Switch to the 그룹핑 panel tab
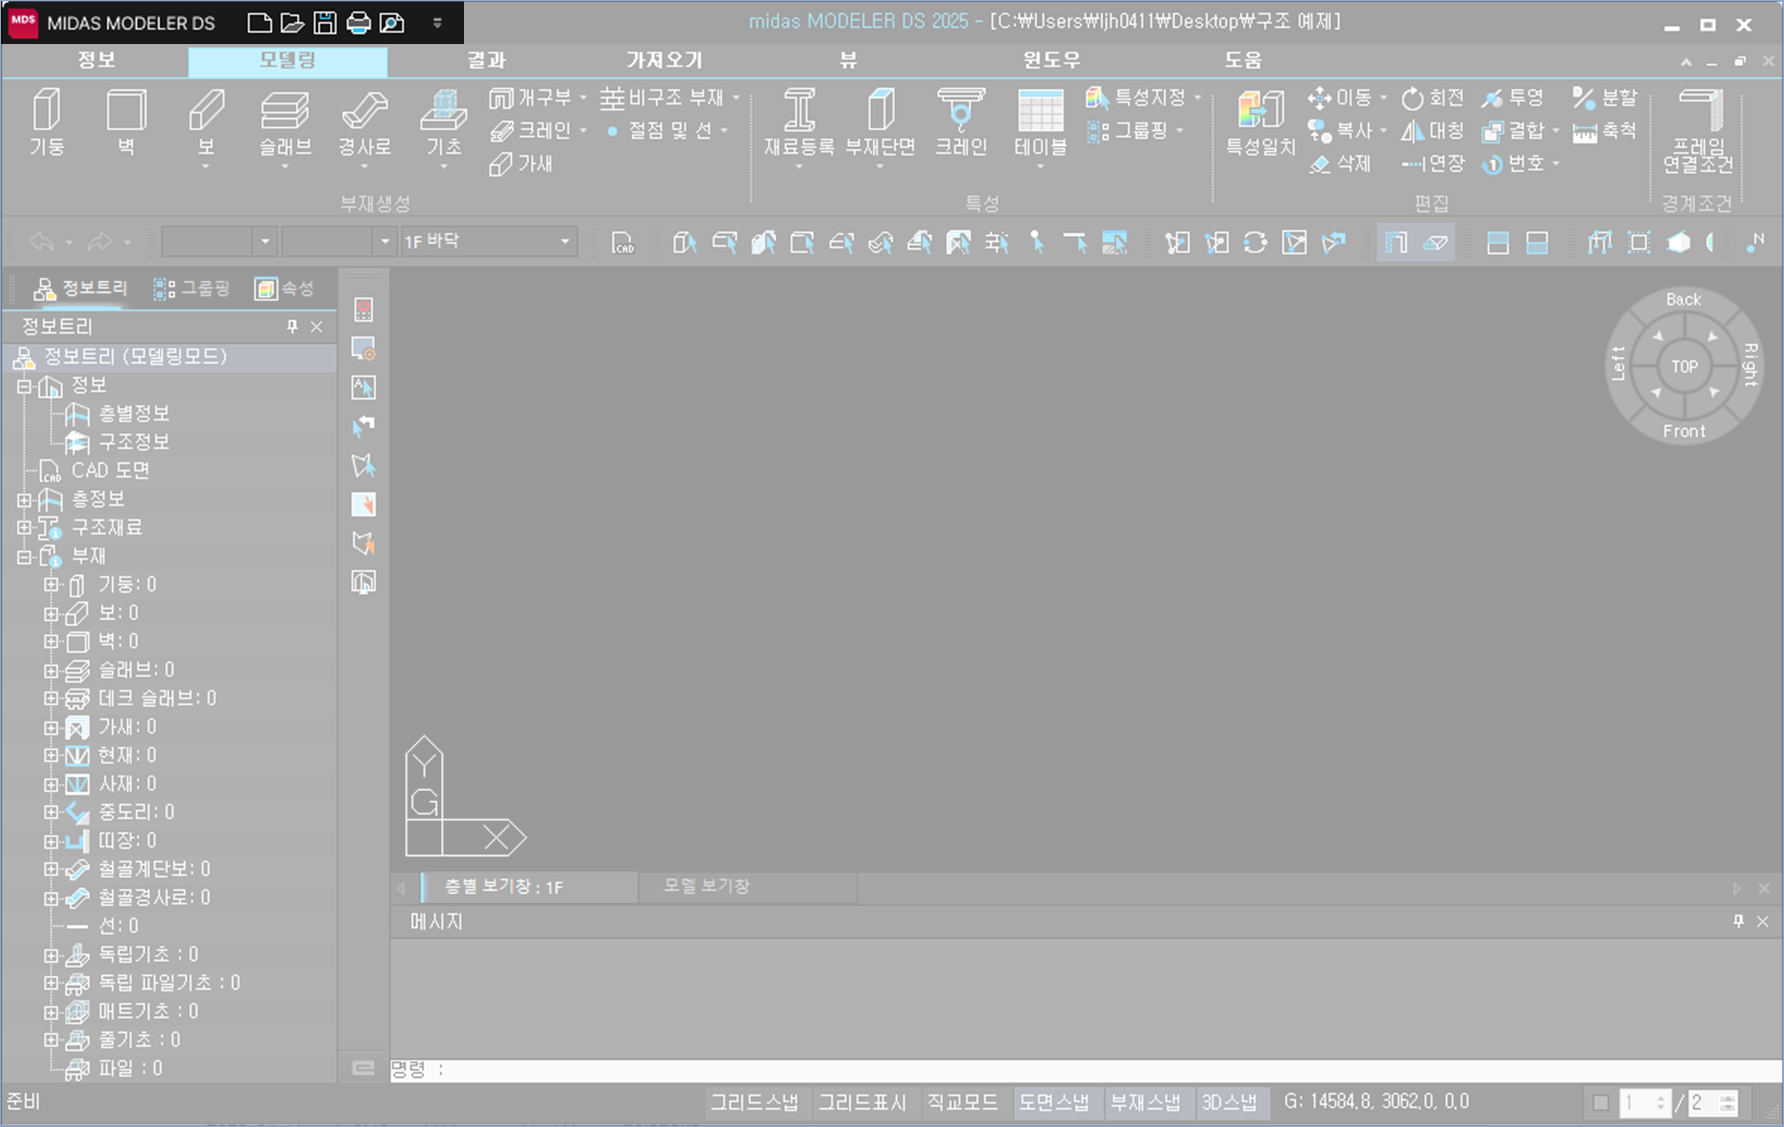The height and width of the screenshot is (1127, 1784). click(x=191, y=289)
